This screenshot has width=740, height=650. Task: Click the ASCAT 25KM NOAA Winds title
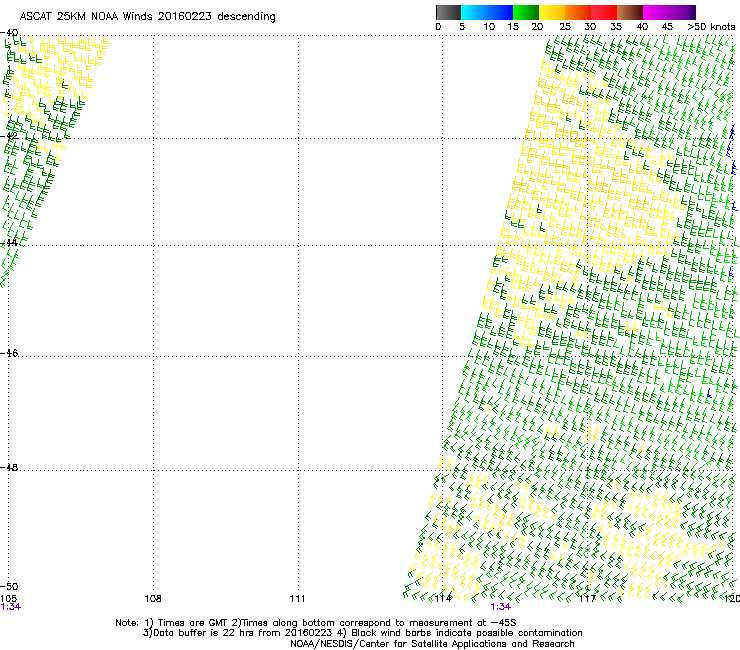tap(147, 16)
